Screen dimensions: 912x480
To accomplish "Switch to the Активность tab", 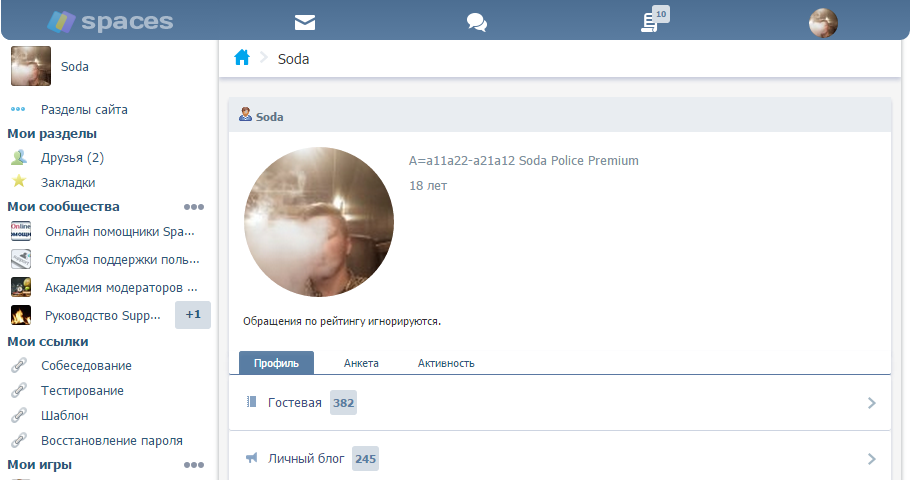I will pos(446,363).
